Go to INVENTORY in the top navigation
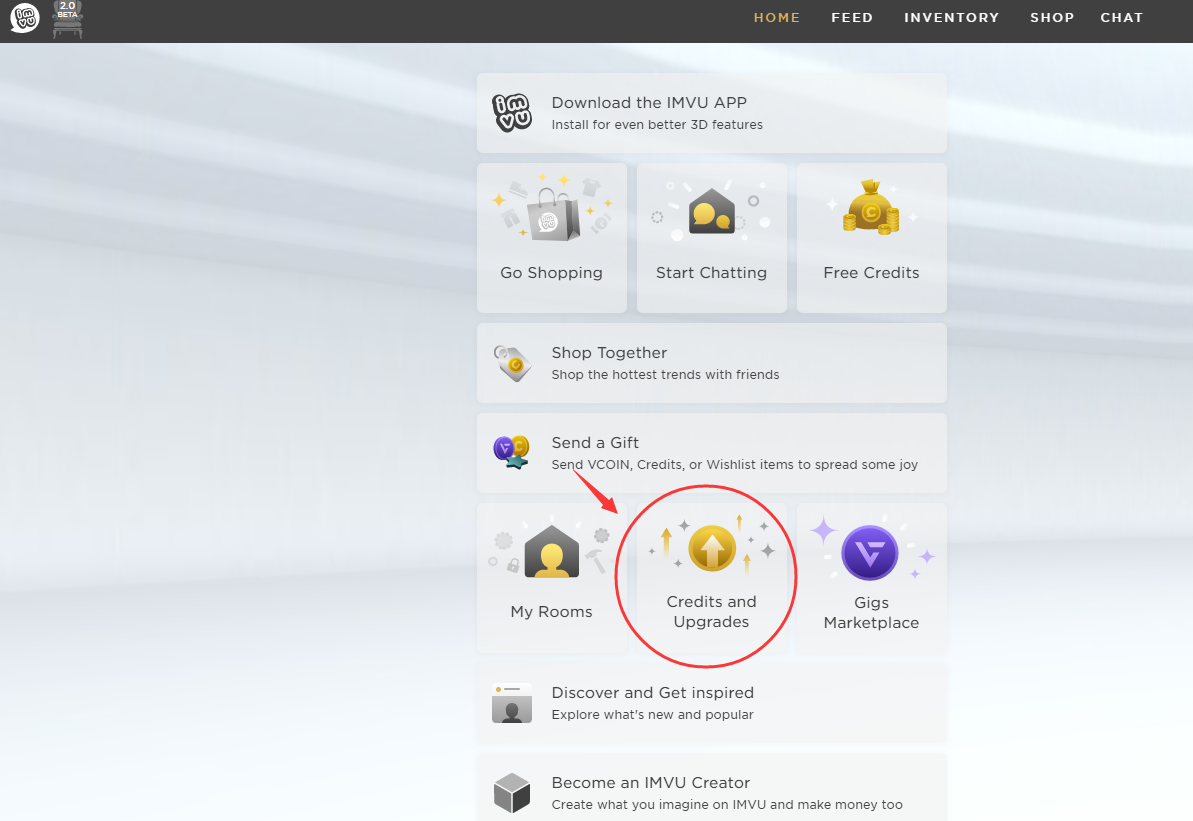 tap(952, 18)
